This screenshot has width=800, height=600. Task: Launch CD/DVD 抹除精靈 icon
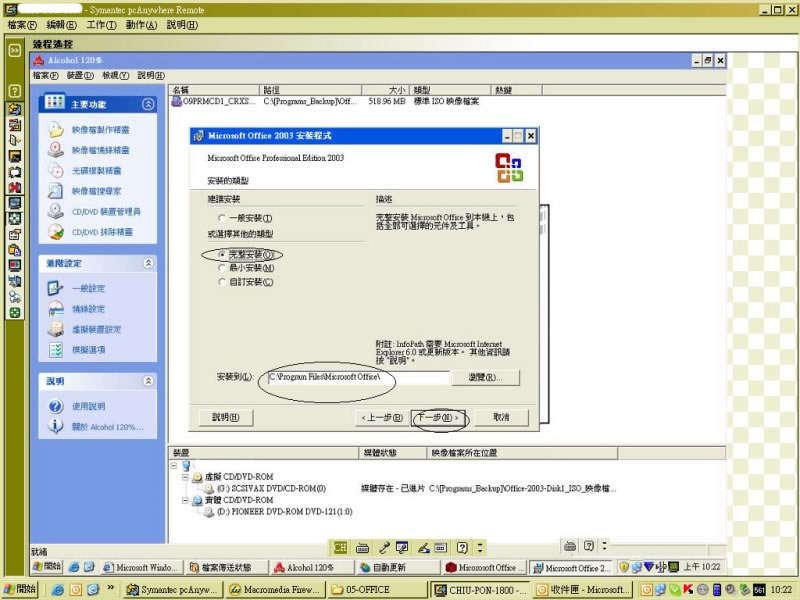[x=56, y=232]
